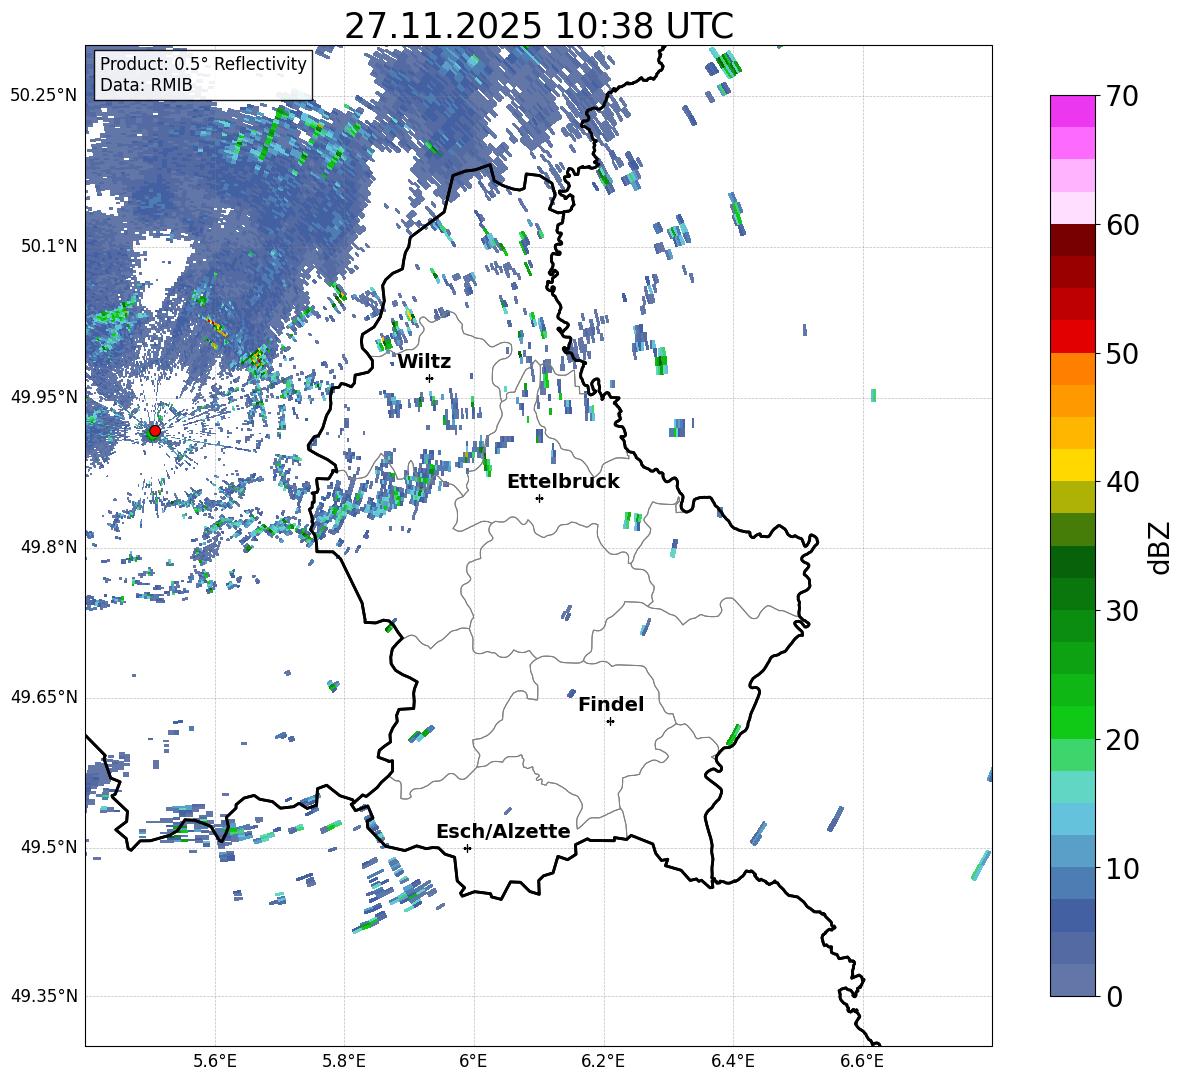Click the colorbar '50' tick label
Image resolution: width=1184 pixels, height=1081 pixels.
1122,354
